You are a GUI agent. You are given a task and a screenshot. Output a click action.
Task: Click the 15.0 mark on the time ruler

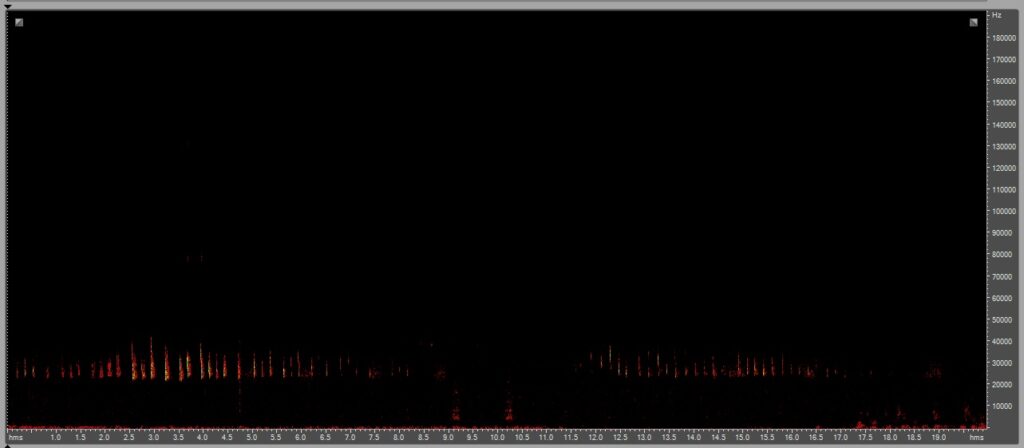click(743, 437)
